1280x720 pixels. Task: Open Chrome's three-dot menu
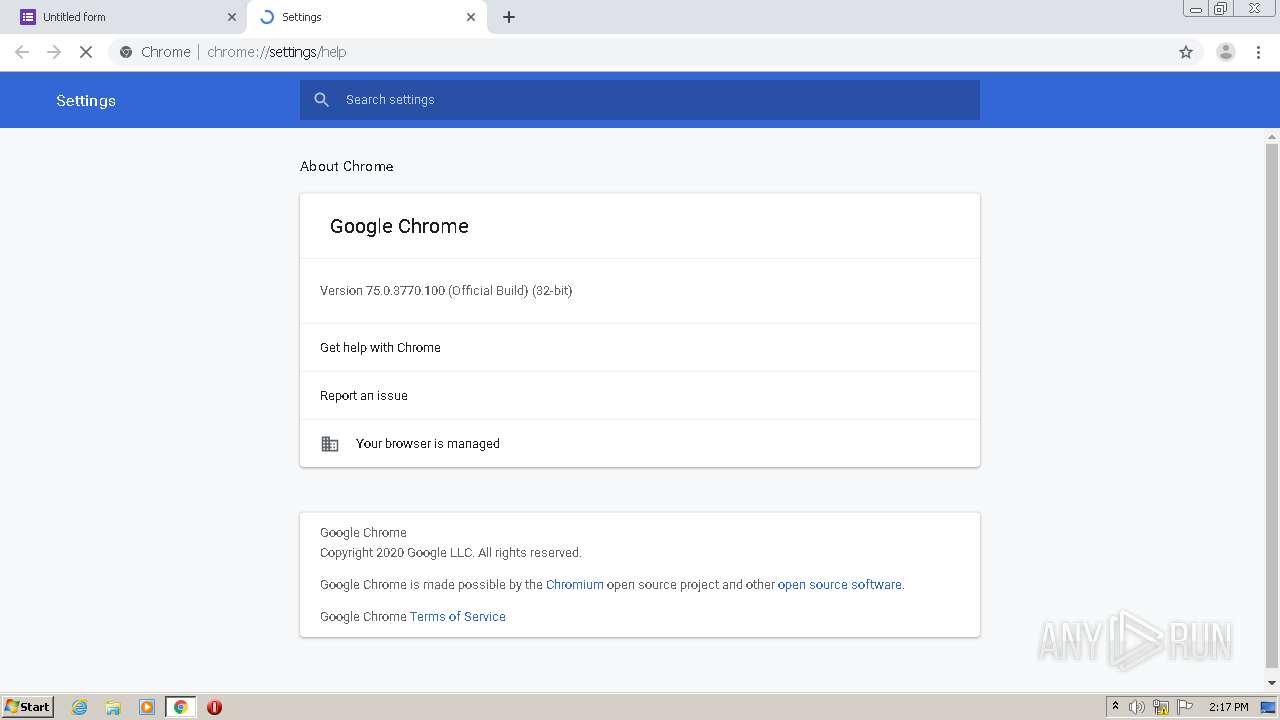click(1259, 52)
